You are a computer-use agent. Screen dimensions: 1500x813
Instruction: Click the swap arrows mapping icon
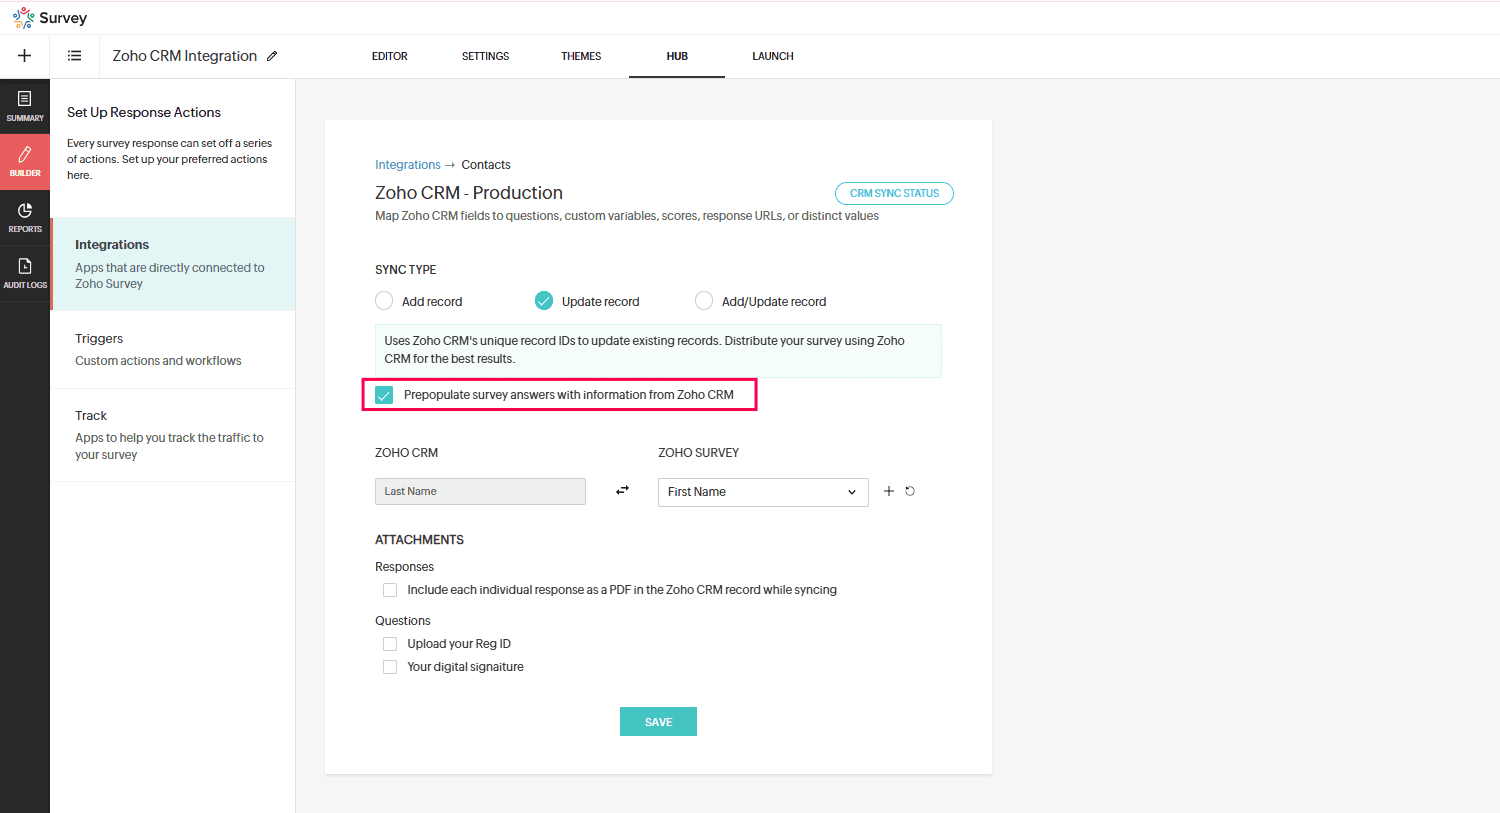click(622, 490)
